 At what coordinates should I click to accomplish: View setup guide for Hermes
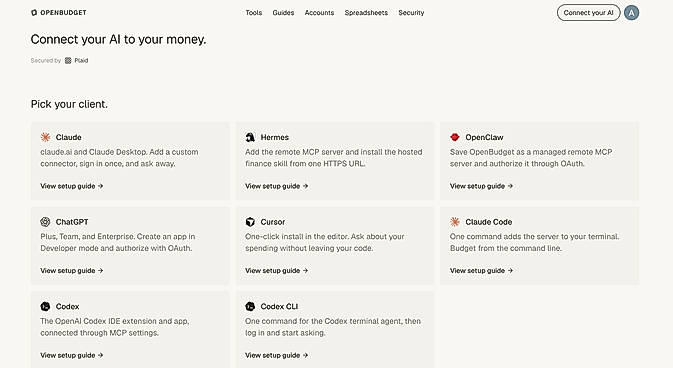click(x=276, y=186)
